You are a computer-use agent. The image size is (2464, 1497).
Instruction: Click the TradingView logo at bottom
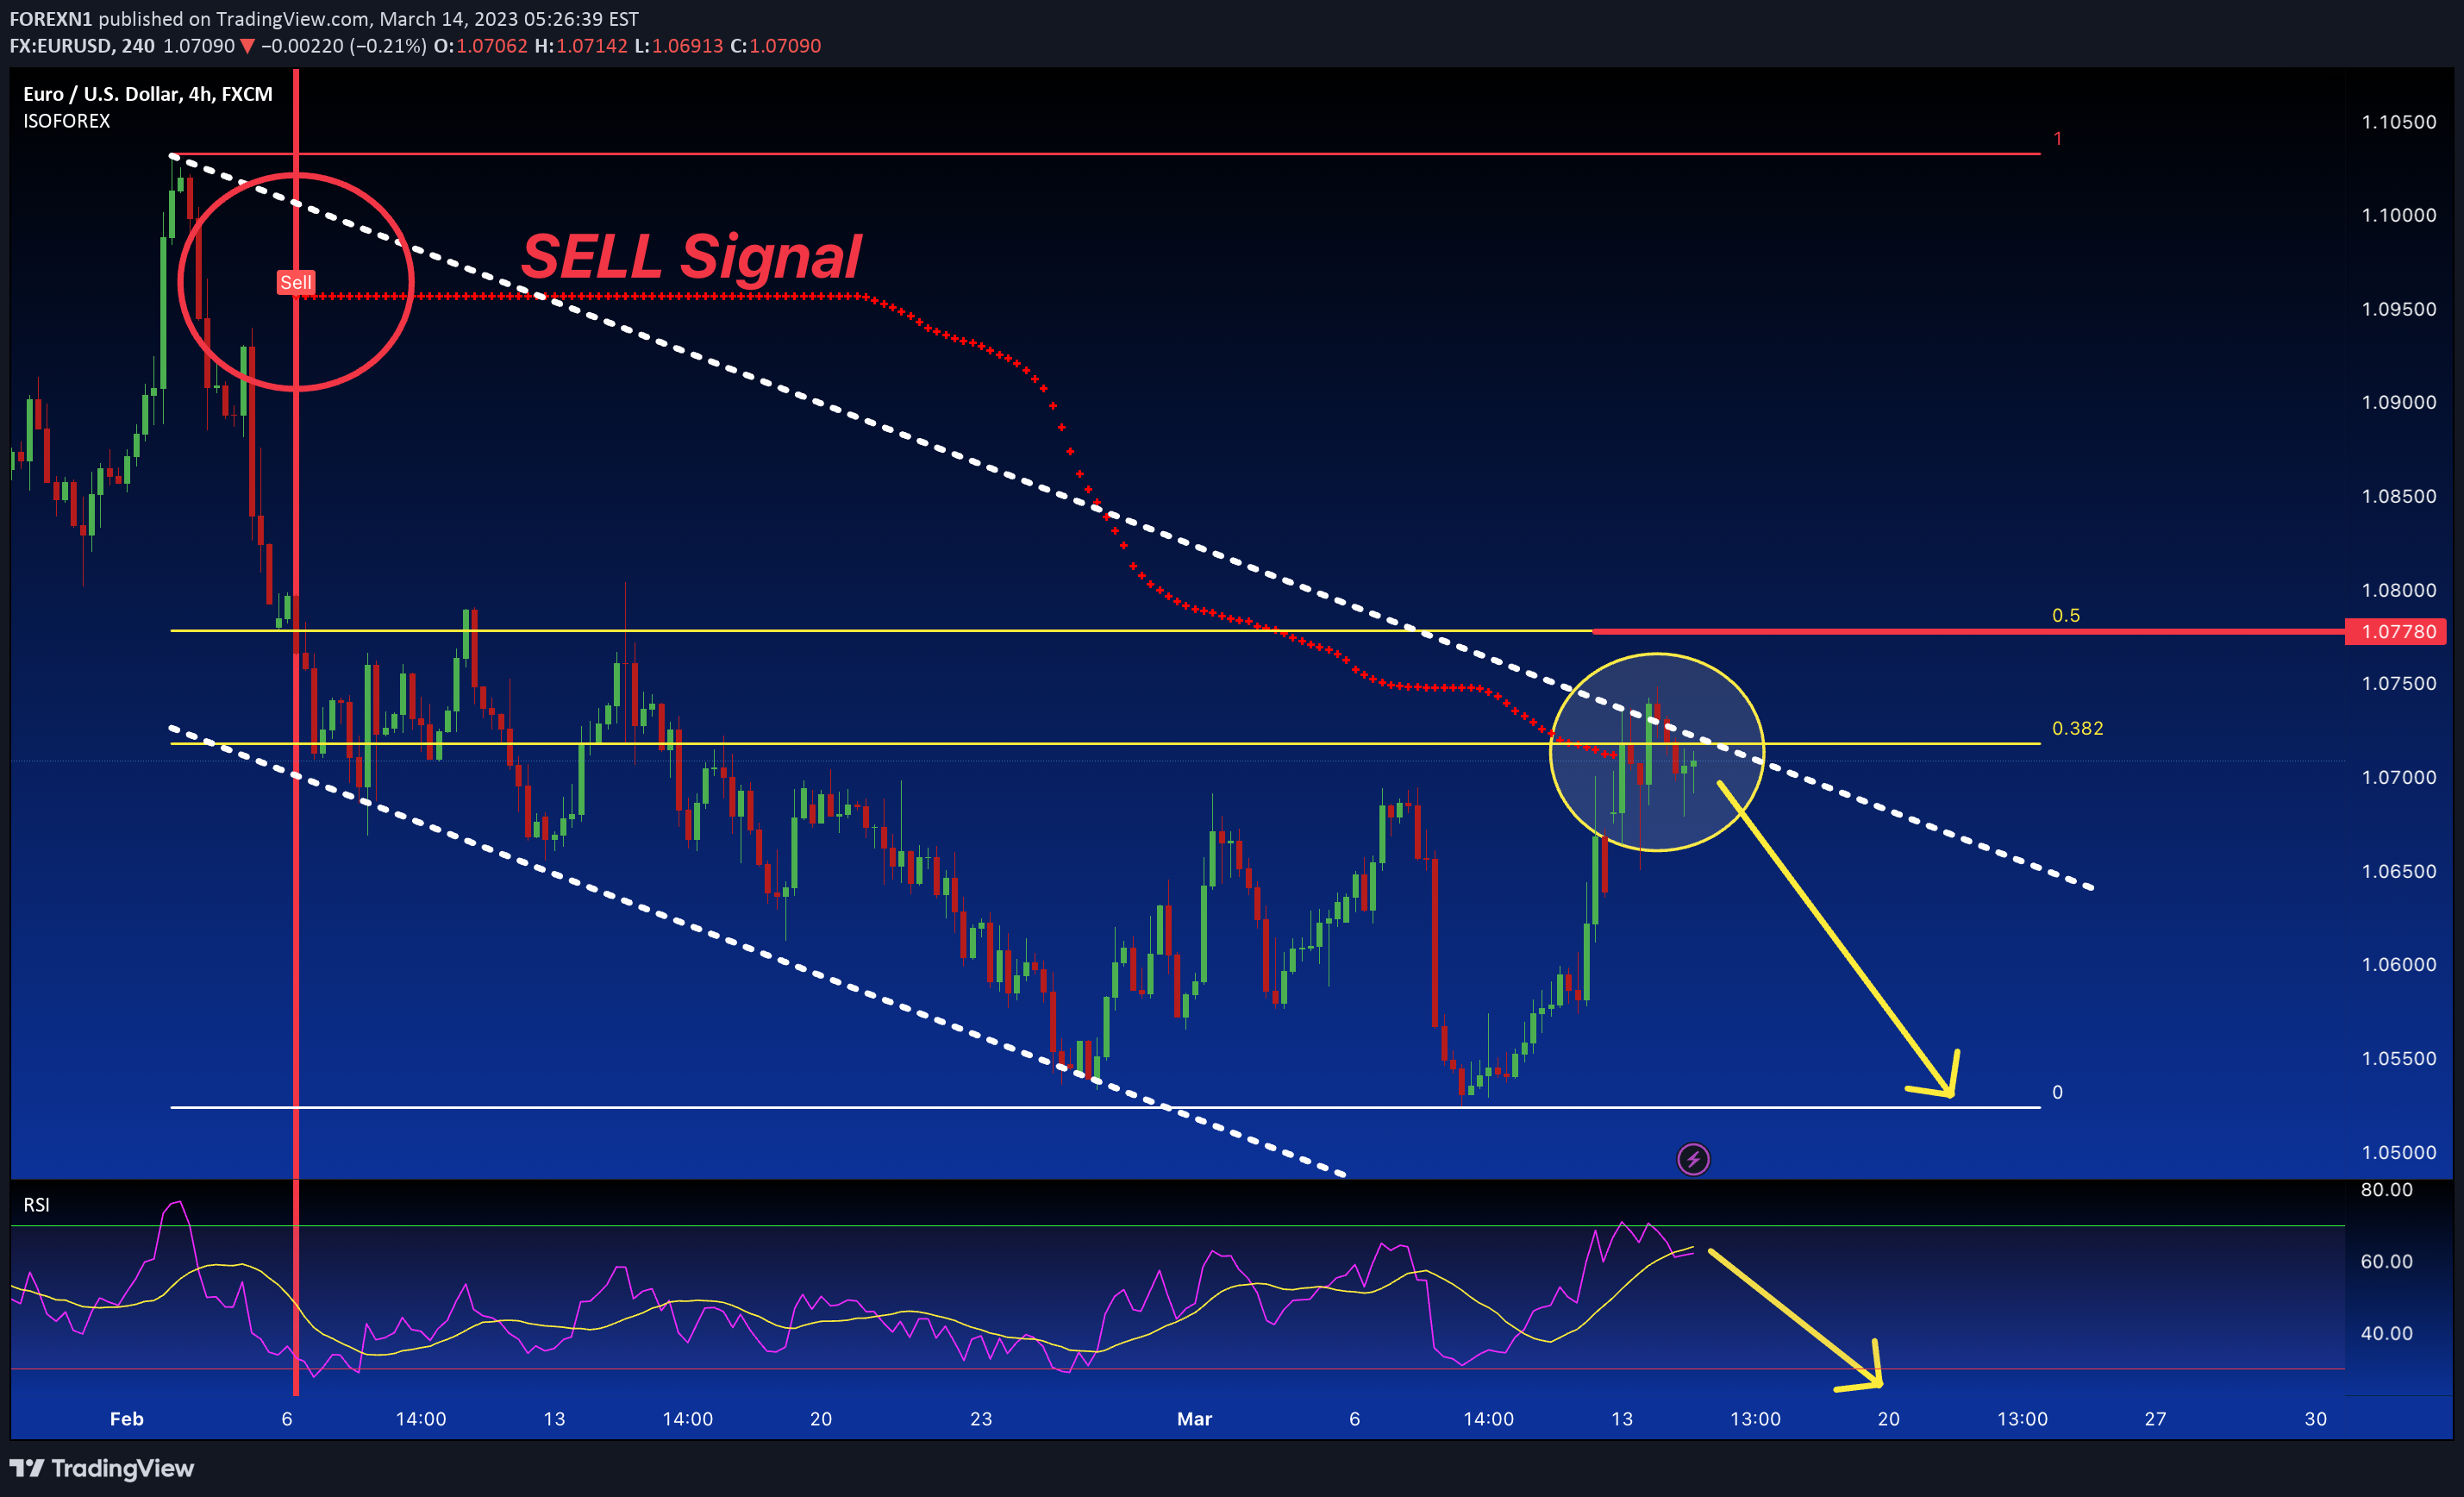102,1468
